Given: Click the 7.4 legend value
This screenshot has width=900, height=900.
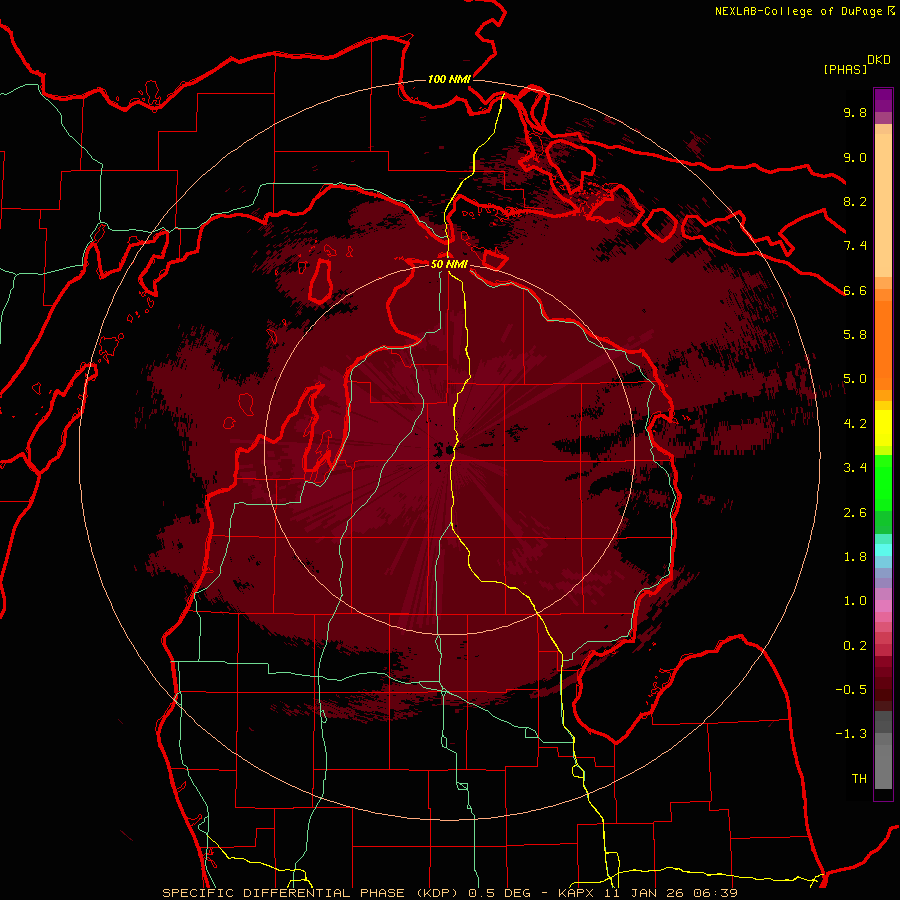Looking at the screenshot, I should [x=855, y=246].
